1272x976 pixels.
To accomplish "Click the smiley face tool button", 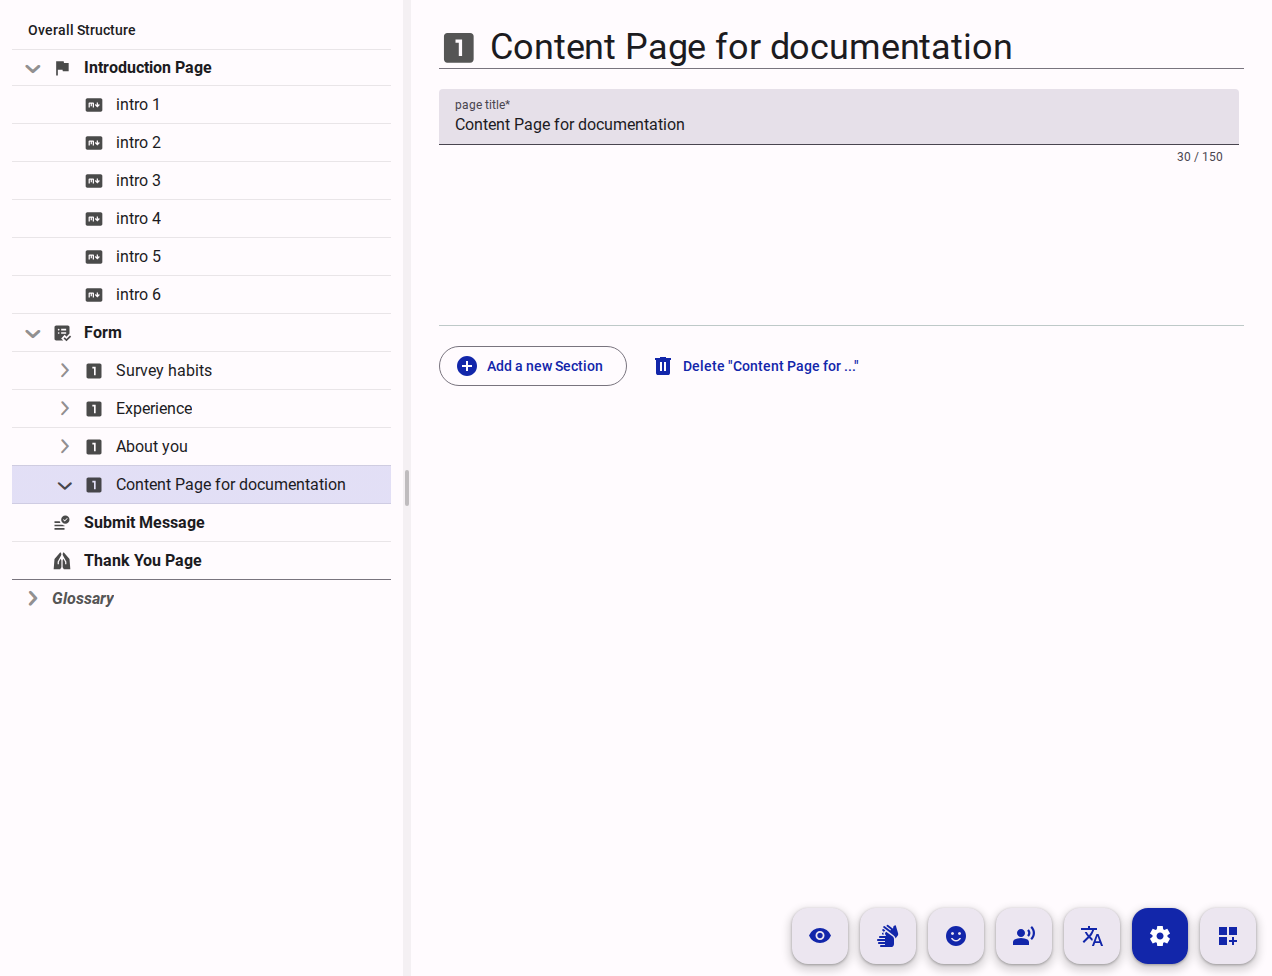I will [x=956, y=936].
